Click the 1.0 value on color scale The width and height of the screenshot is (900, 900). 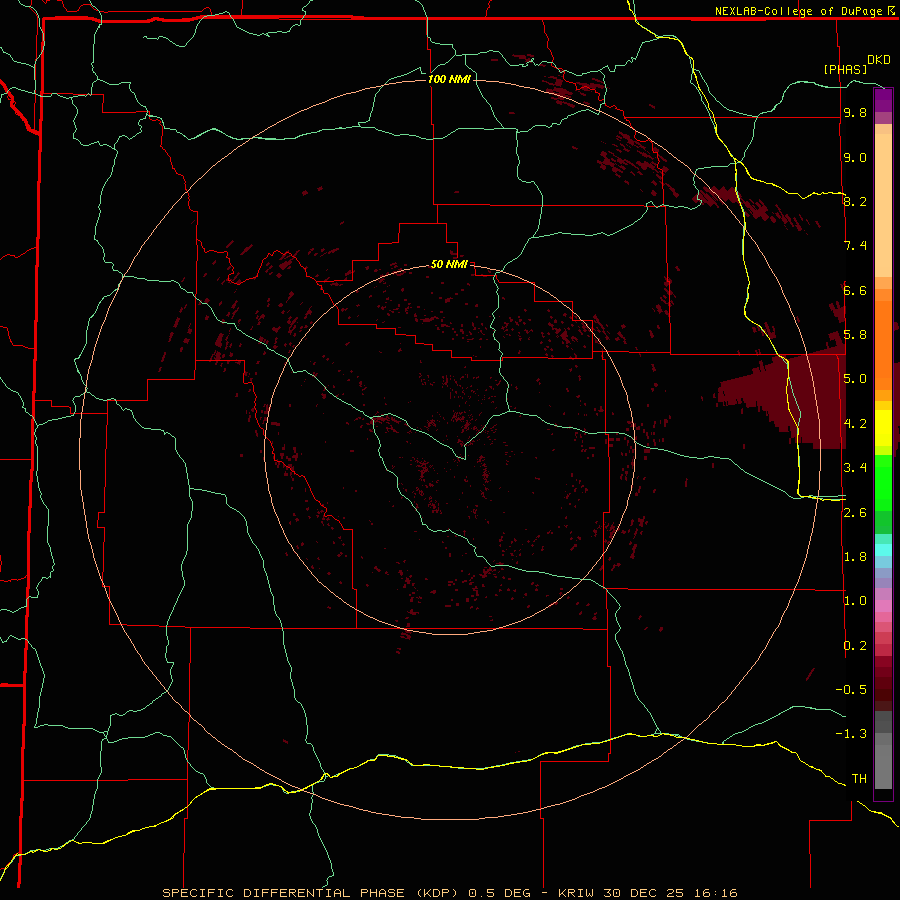point(855,601)
